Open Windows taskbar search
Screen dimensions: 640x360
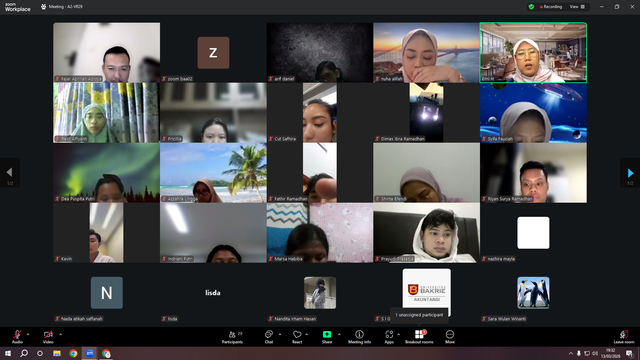click(x=24, y=353)
